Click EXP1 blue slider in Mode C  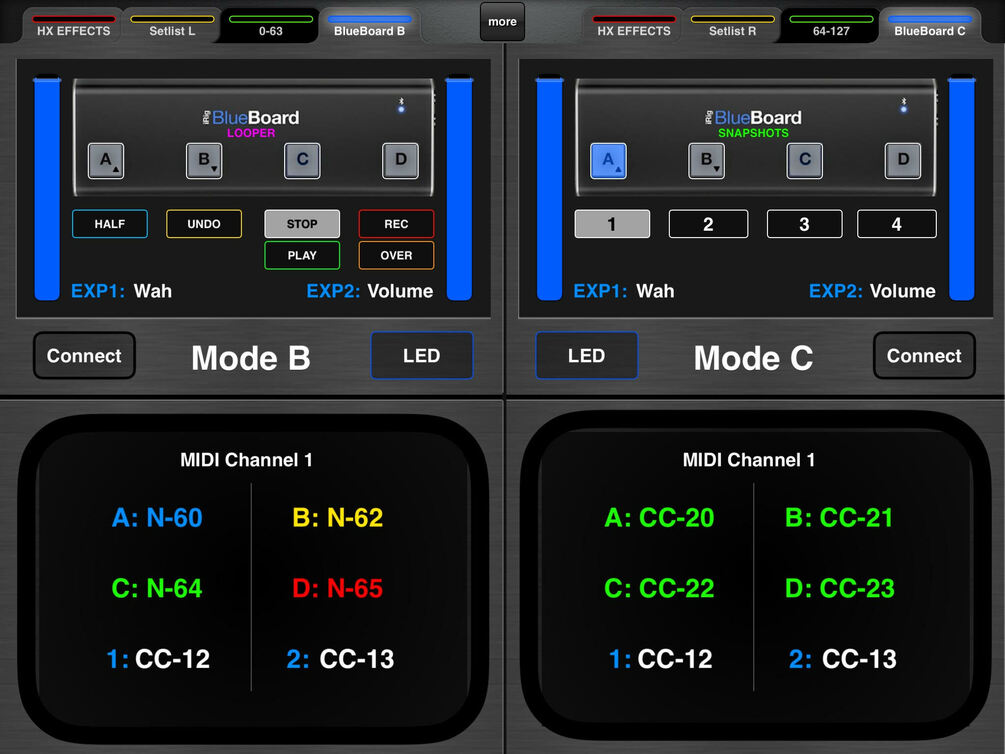(x=549, y=188)
